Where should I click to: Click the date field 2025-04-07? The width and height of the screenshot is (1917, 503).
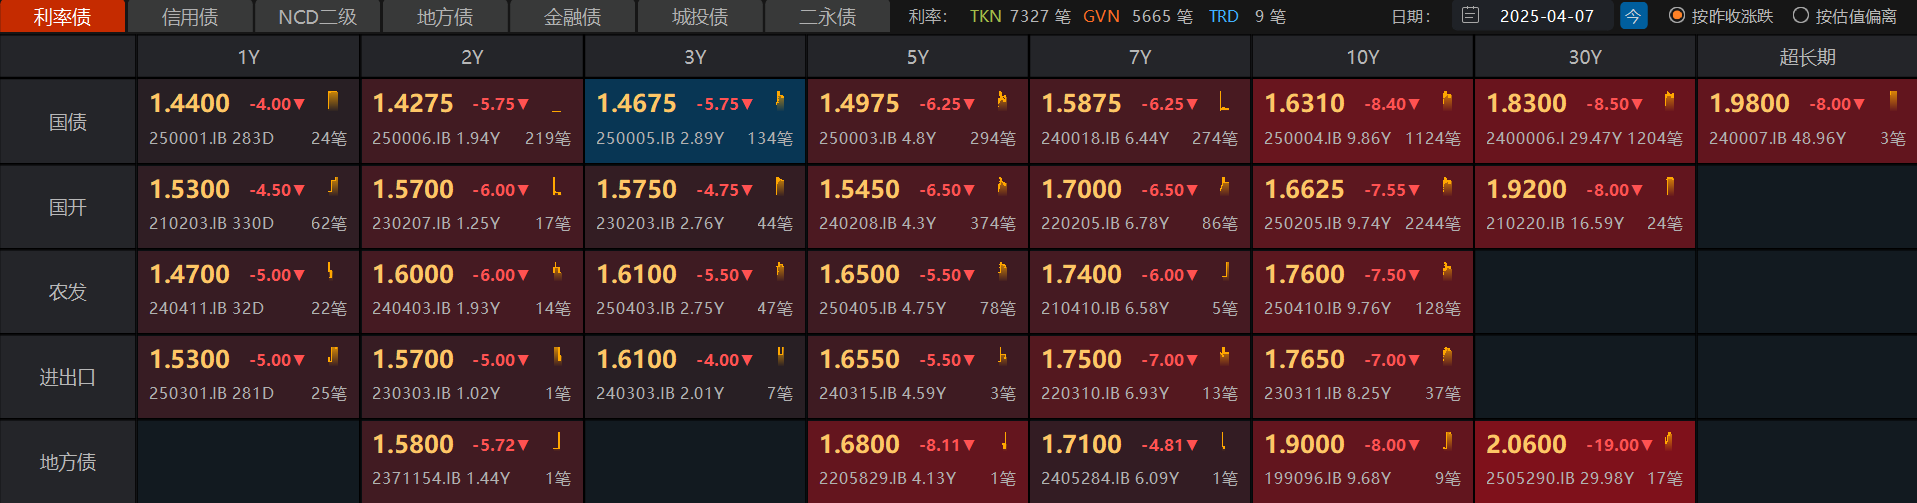pos(1547,16)
